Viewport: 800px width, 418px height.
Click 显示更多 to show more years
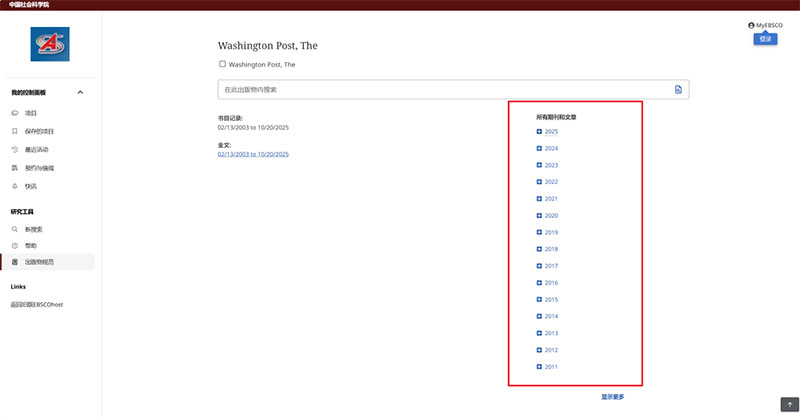click(x=613, y=397)
